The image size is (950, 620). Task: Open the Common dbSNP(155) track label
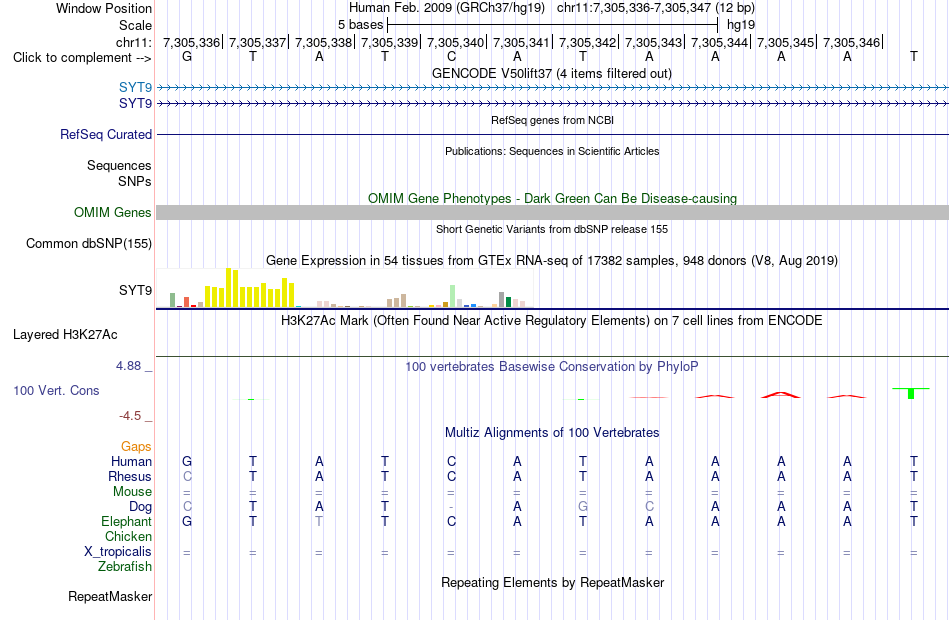coord(88,244)
